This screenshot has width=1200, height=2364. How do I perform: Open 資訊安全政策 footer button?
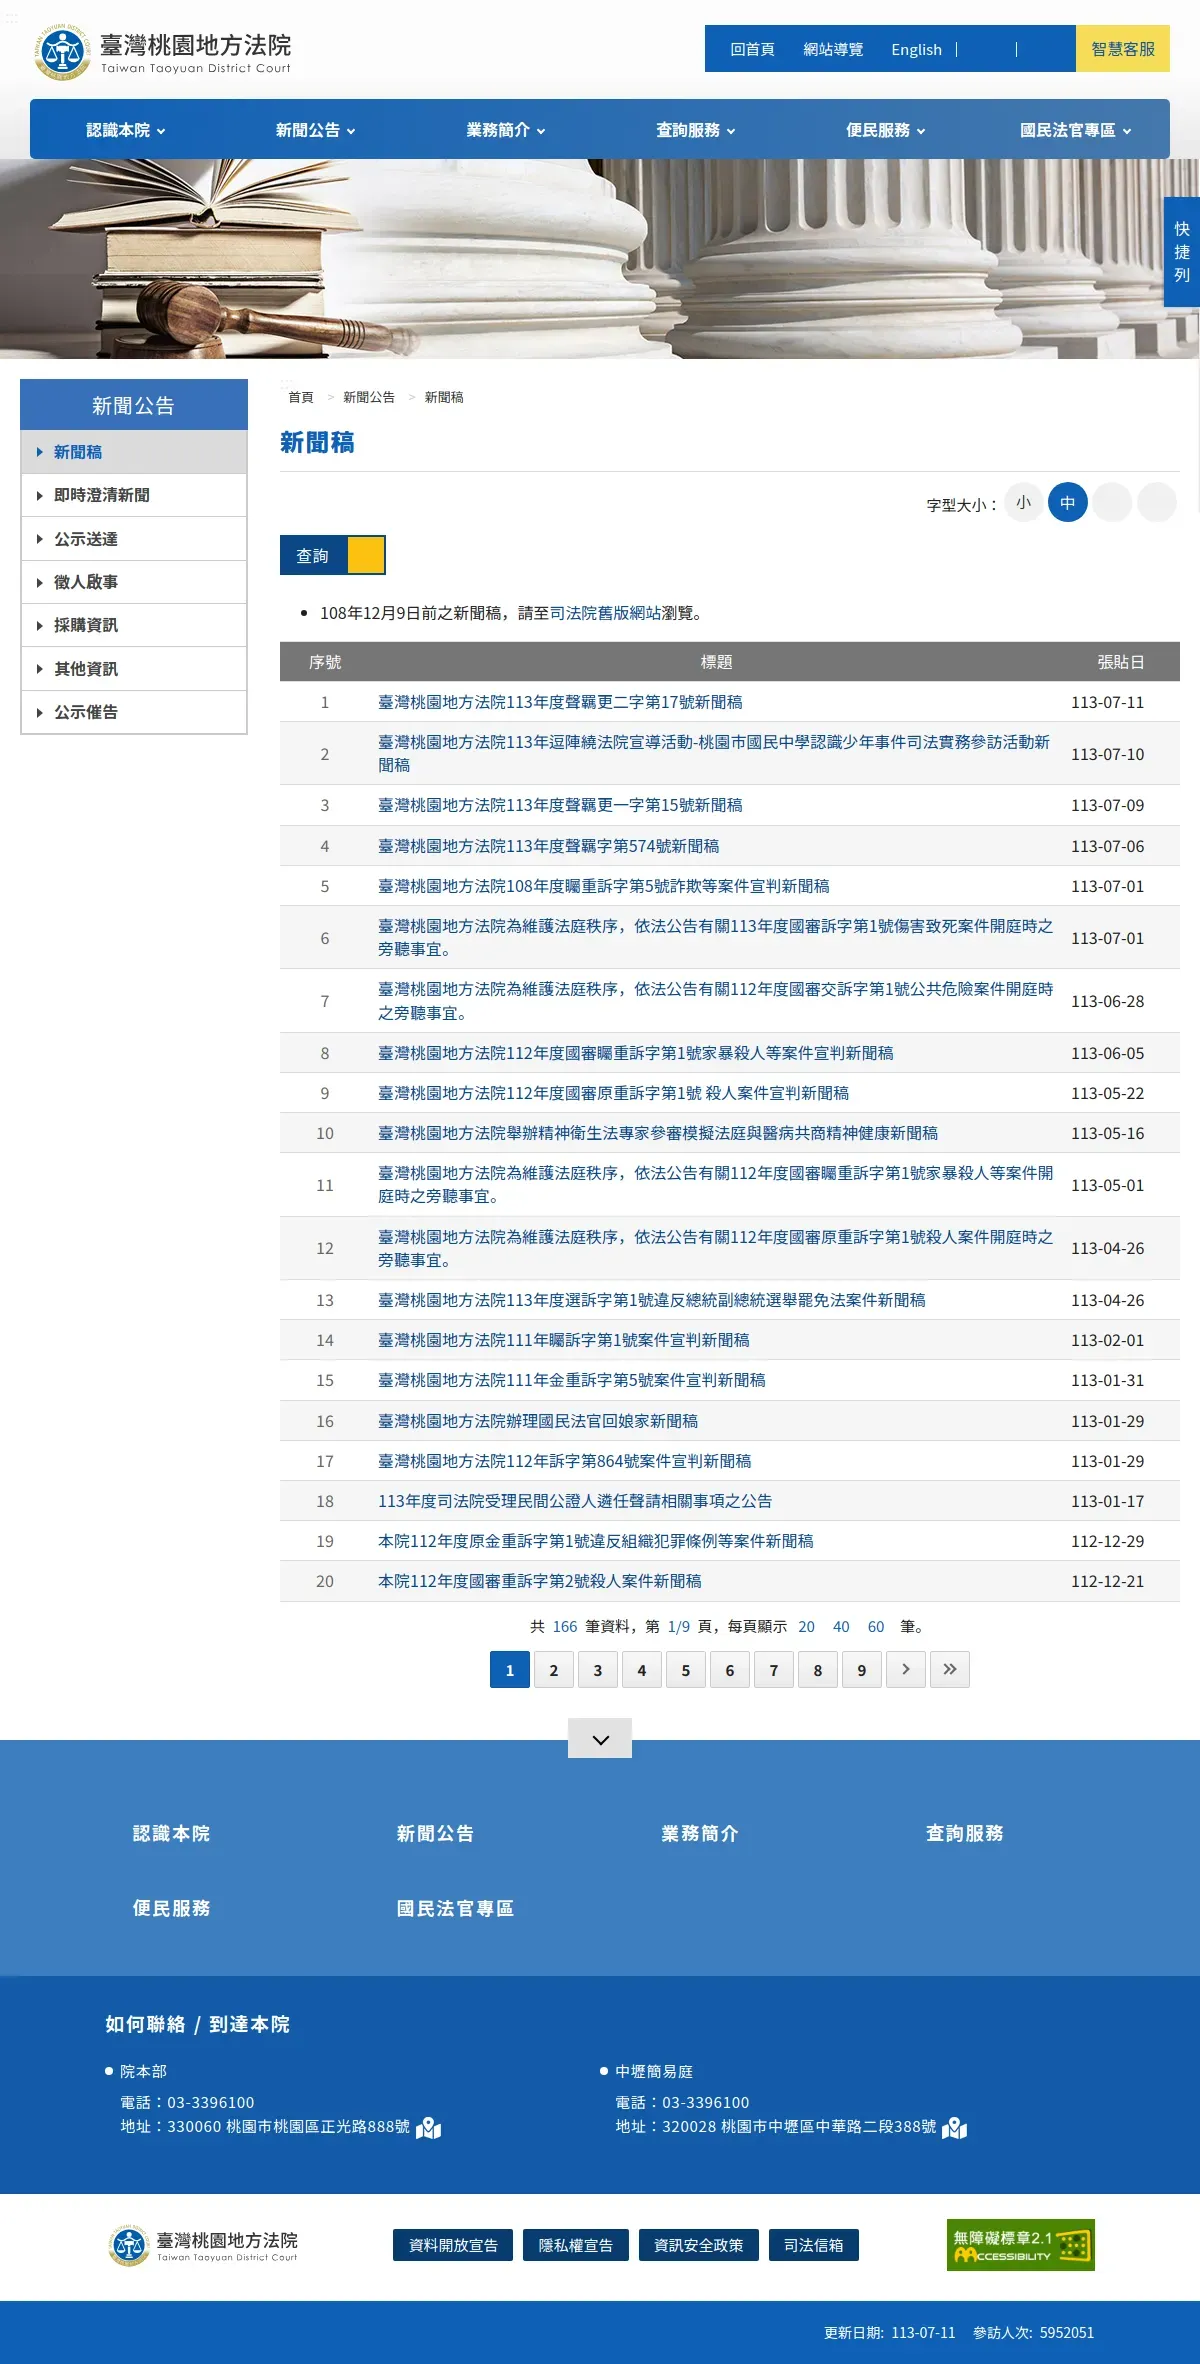(x=699, y=2245)
